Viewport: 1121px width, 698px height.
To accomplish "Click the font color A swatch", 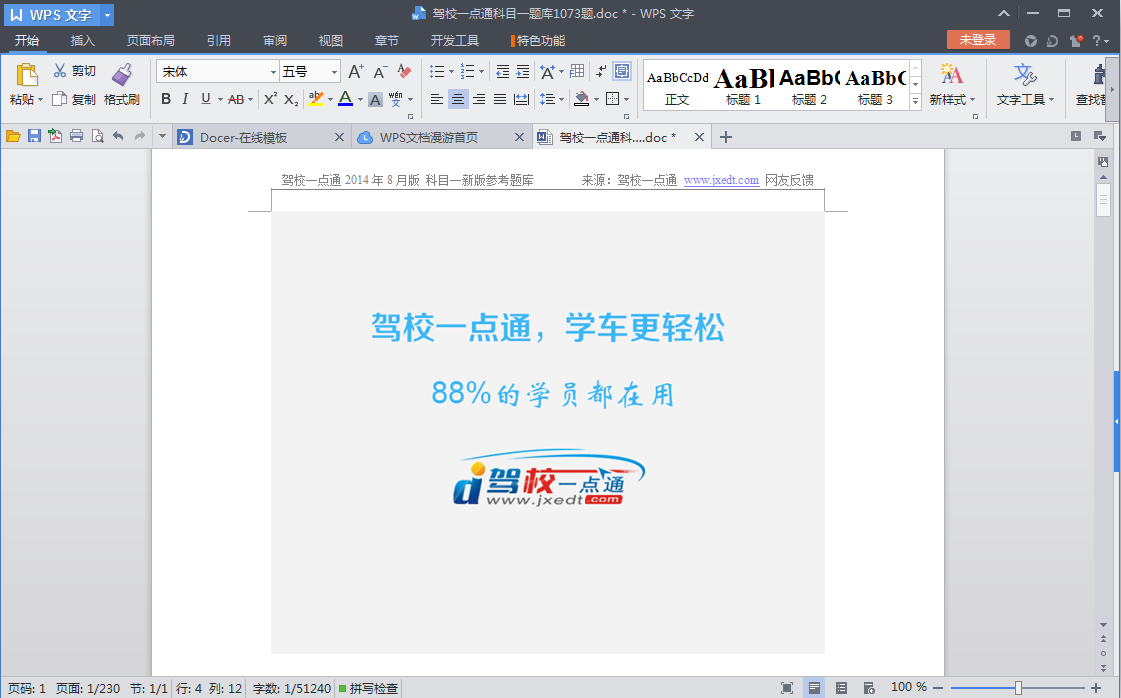I will [x=345, y=99].
